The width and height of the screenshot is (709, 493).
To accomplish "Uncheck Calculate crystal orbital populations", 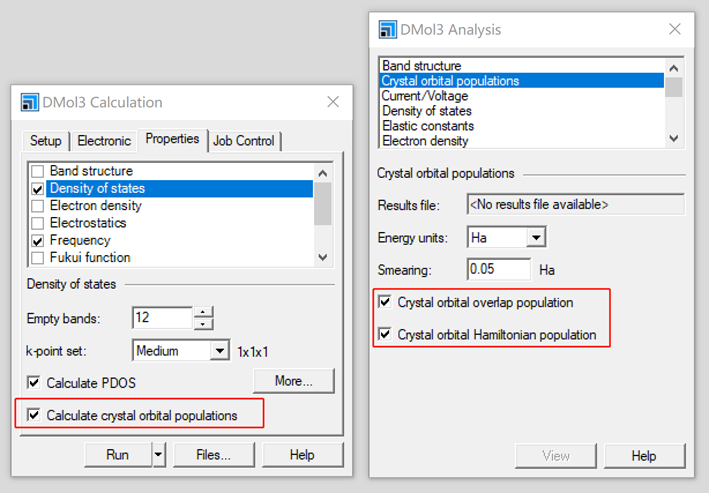I will [35, 415].
